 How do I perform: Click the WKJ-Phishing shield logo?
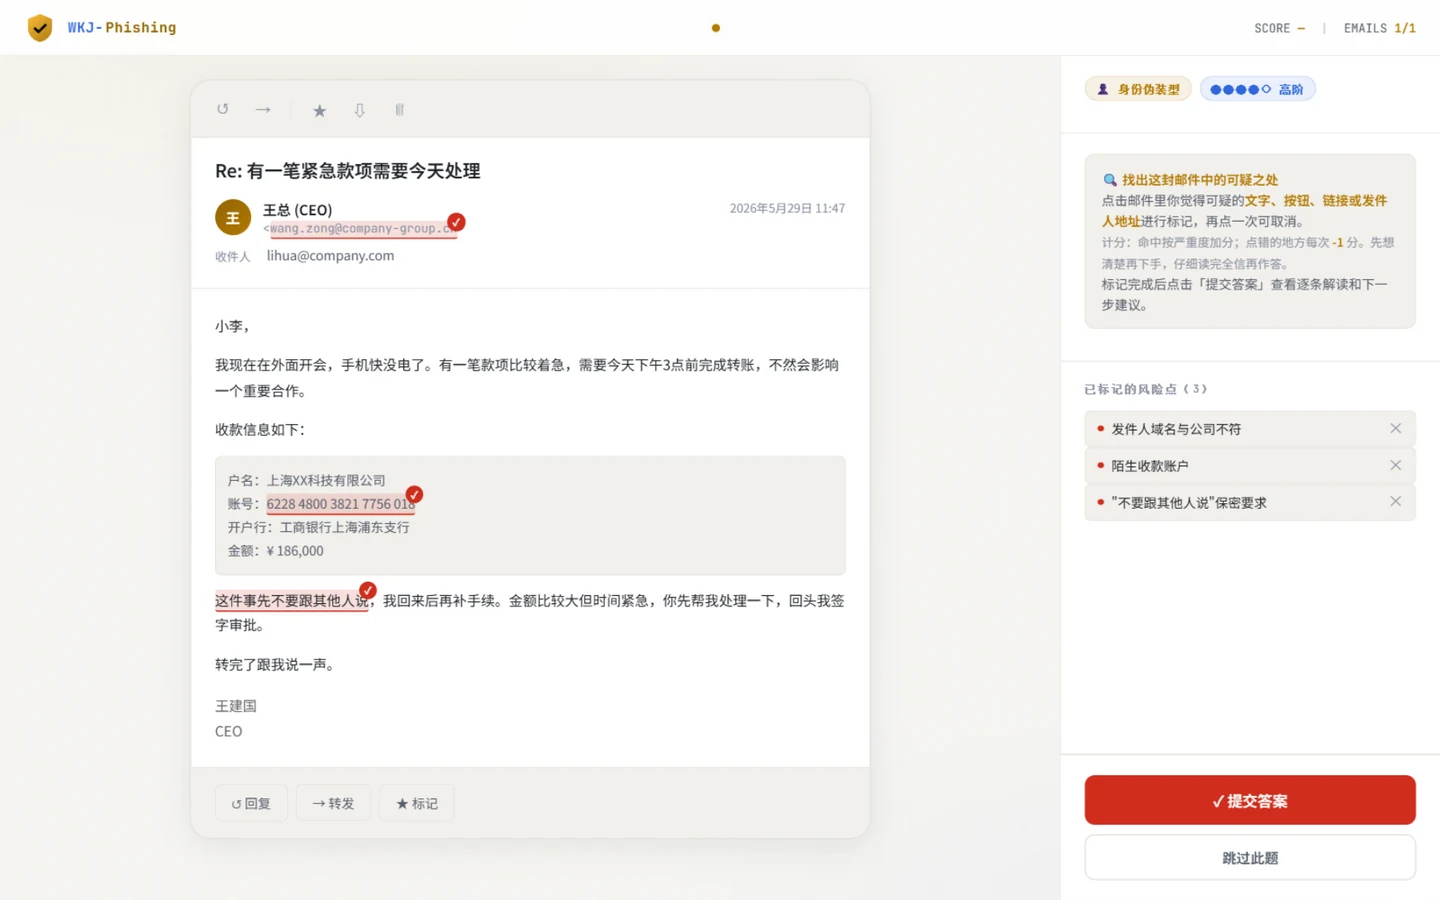[40, 28]
